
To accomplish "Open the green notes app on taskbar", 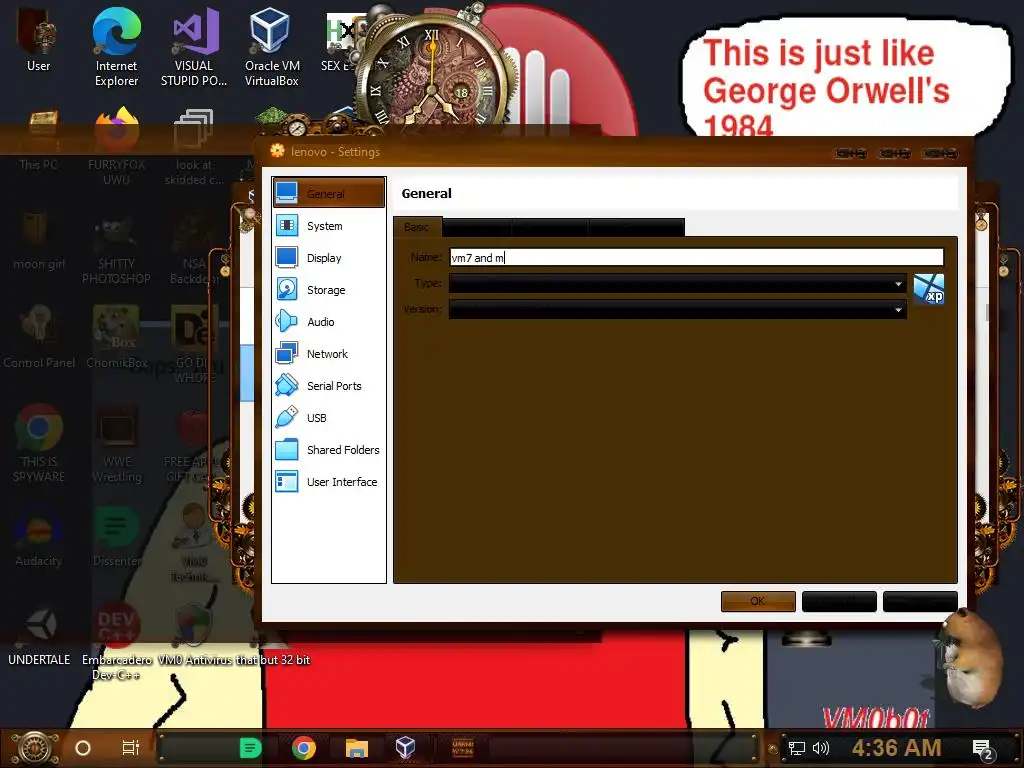I will pos(250,748).
